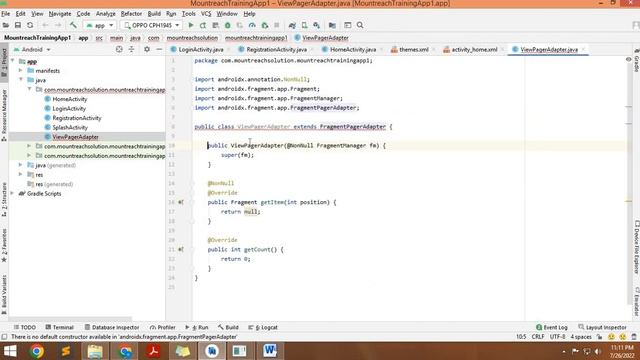Click the Stop run toolbar icon
The image size is (640, 360).
click(x=277, y=25)
